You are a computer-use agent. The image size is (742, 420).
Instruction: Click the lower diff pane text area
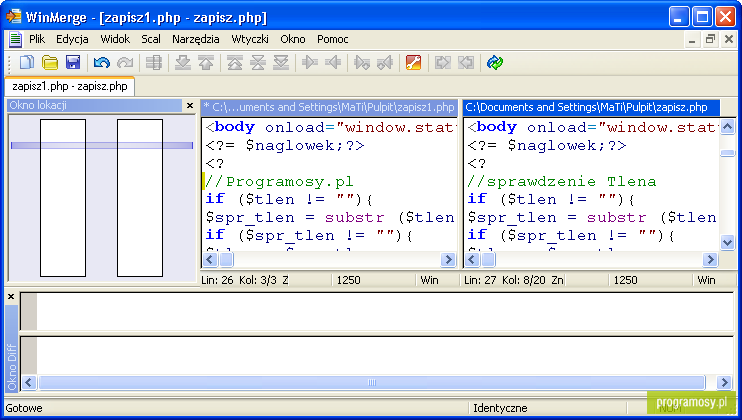pos(385,357)
